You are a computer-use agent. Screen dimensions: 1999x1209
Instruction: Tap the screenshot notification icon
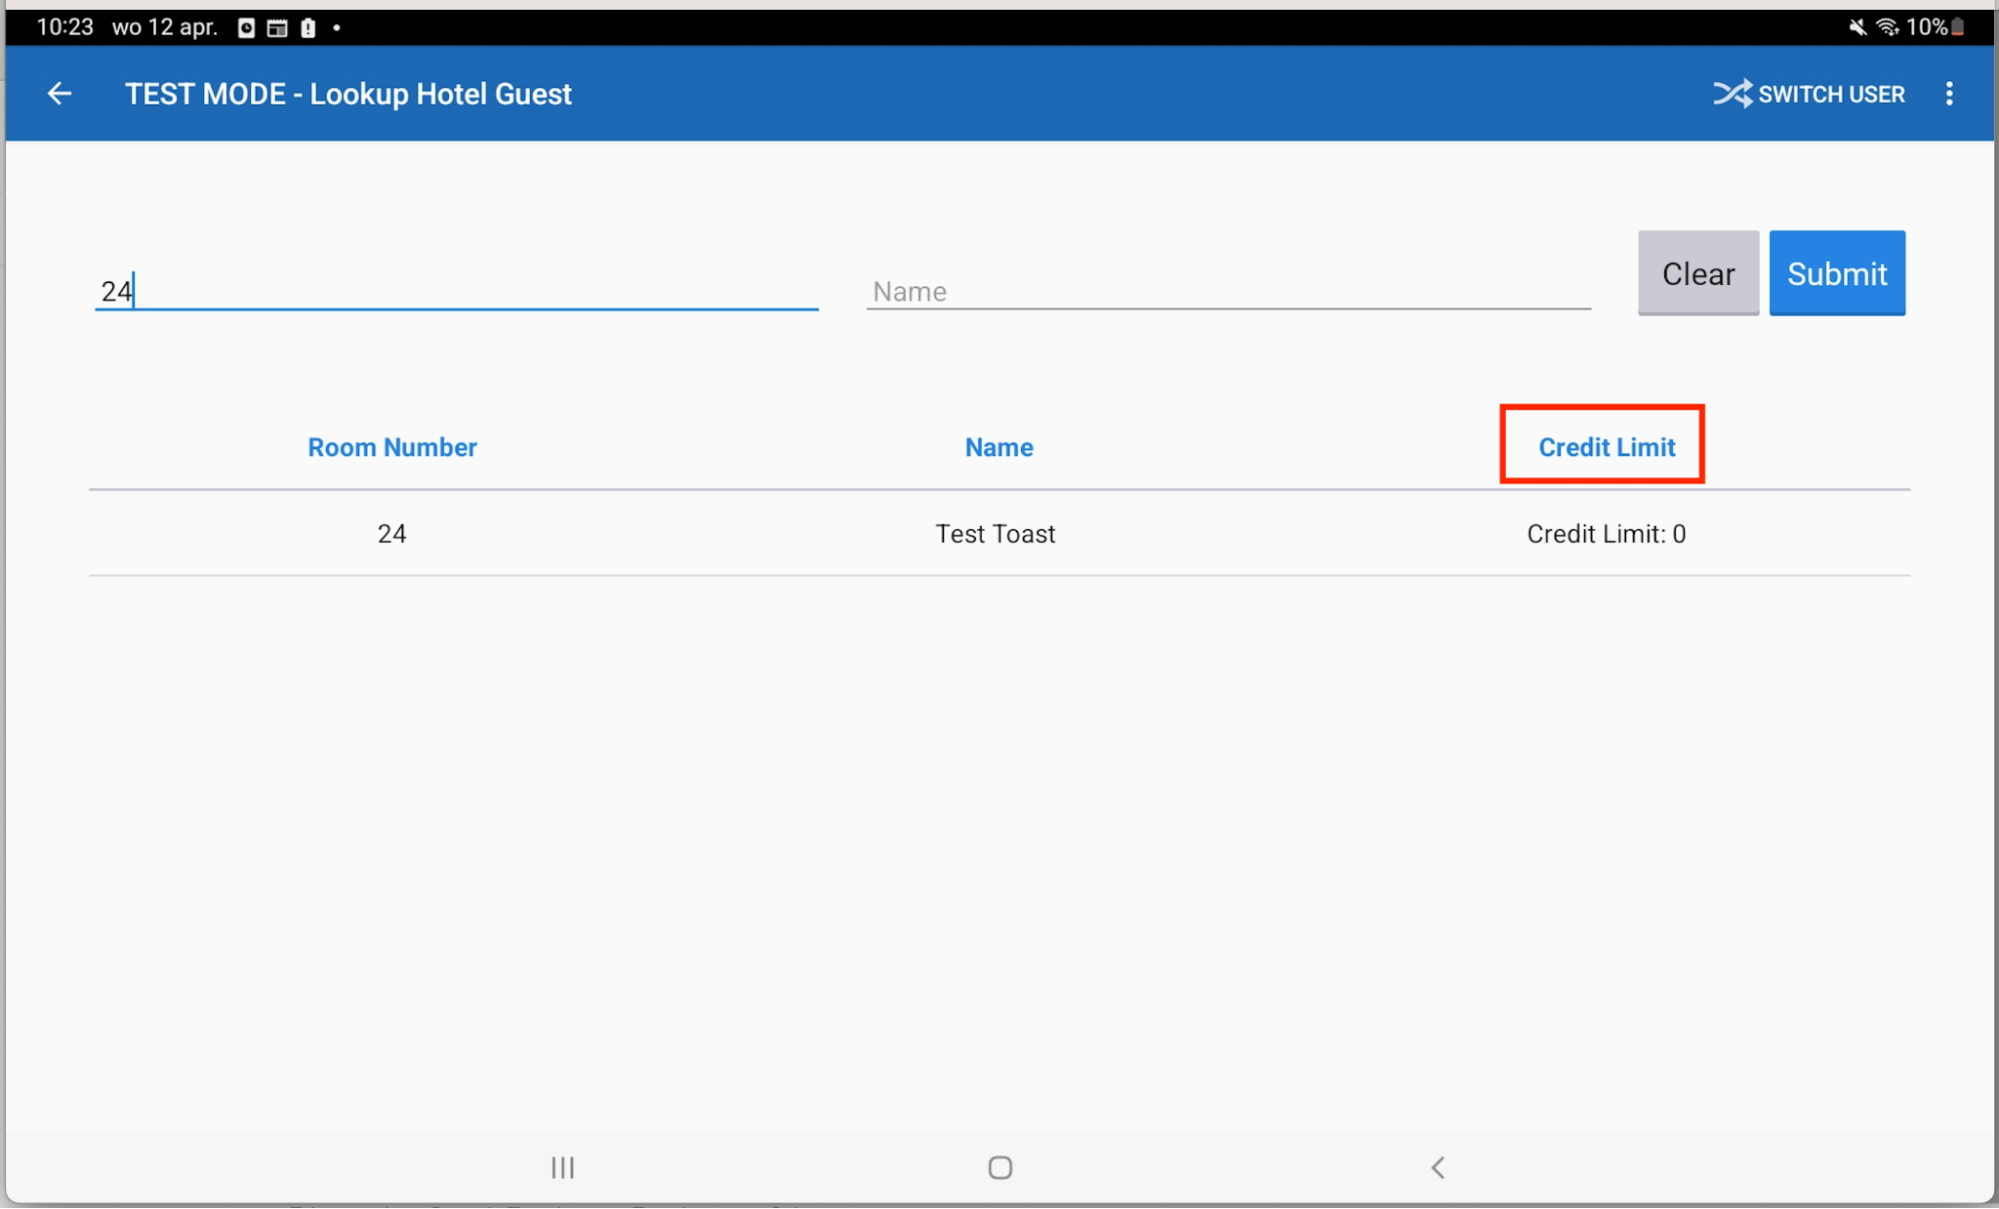coord(245,28)
